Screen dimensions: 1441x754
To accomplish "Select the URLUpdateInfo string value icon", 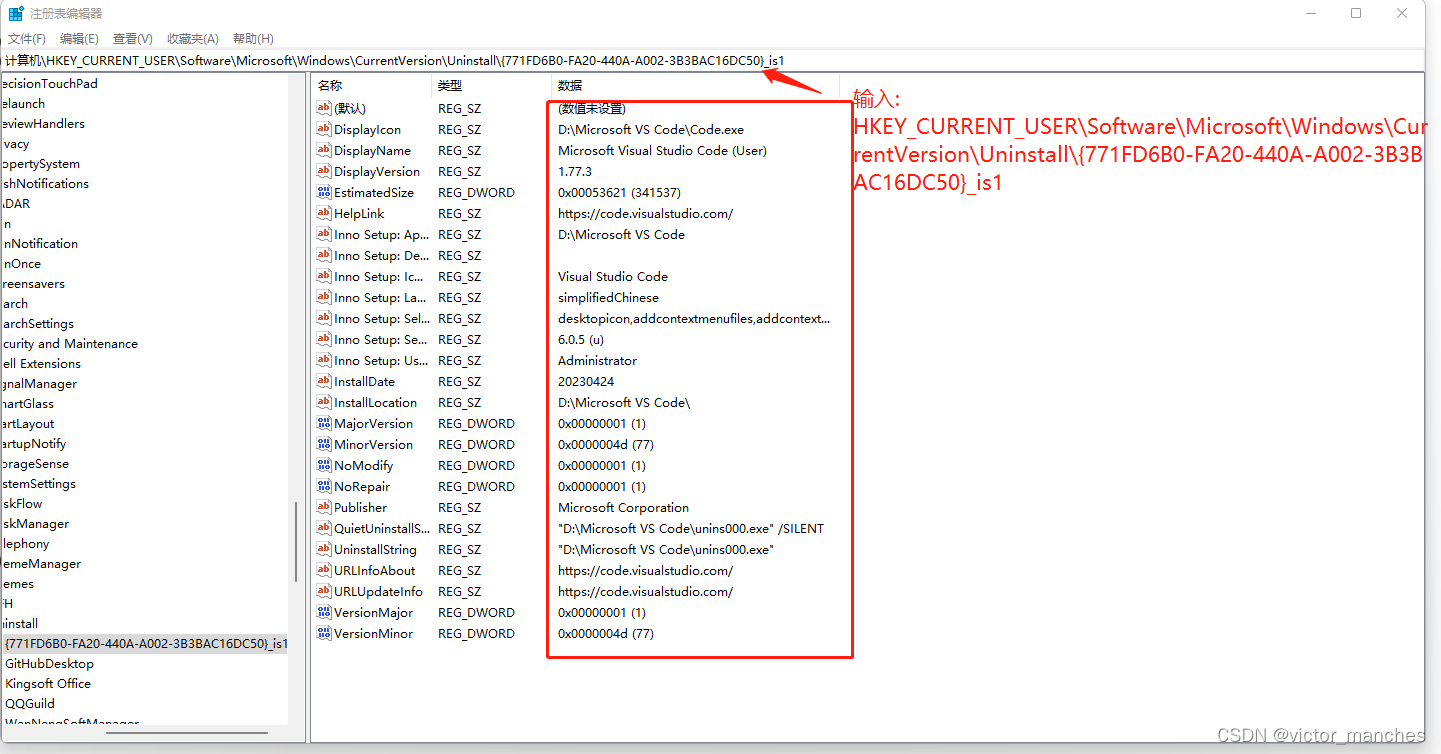I will click(324, 591).
